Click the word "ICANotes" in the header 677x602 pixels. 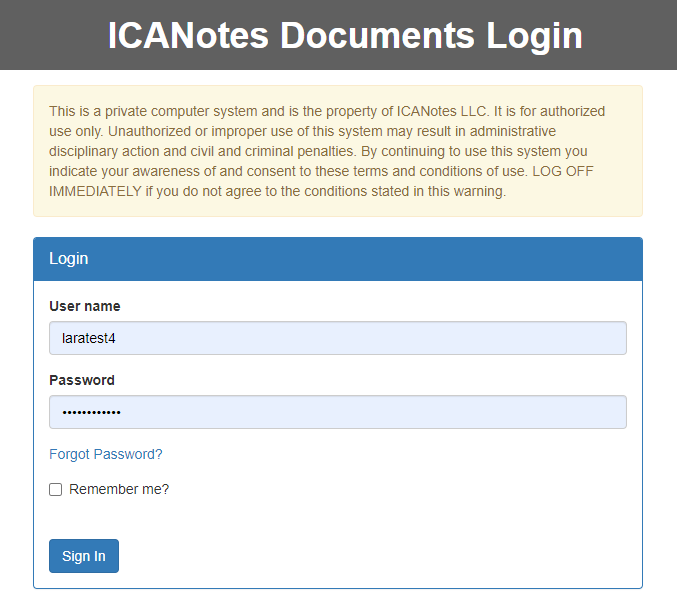coord(189,36)
